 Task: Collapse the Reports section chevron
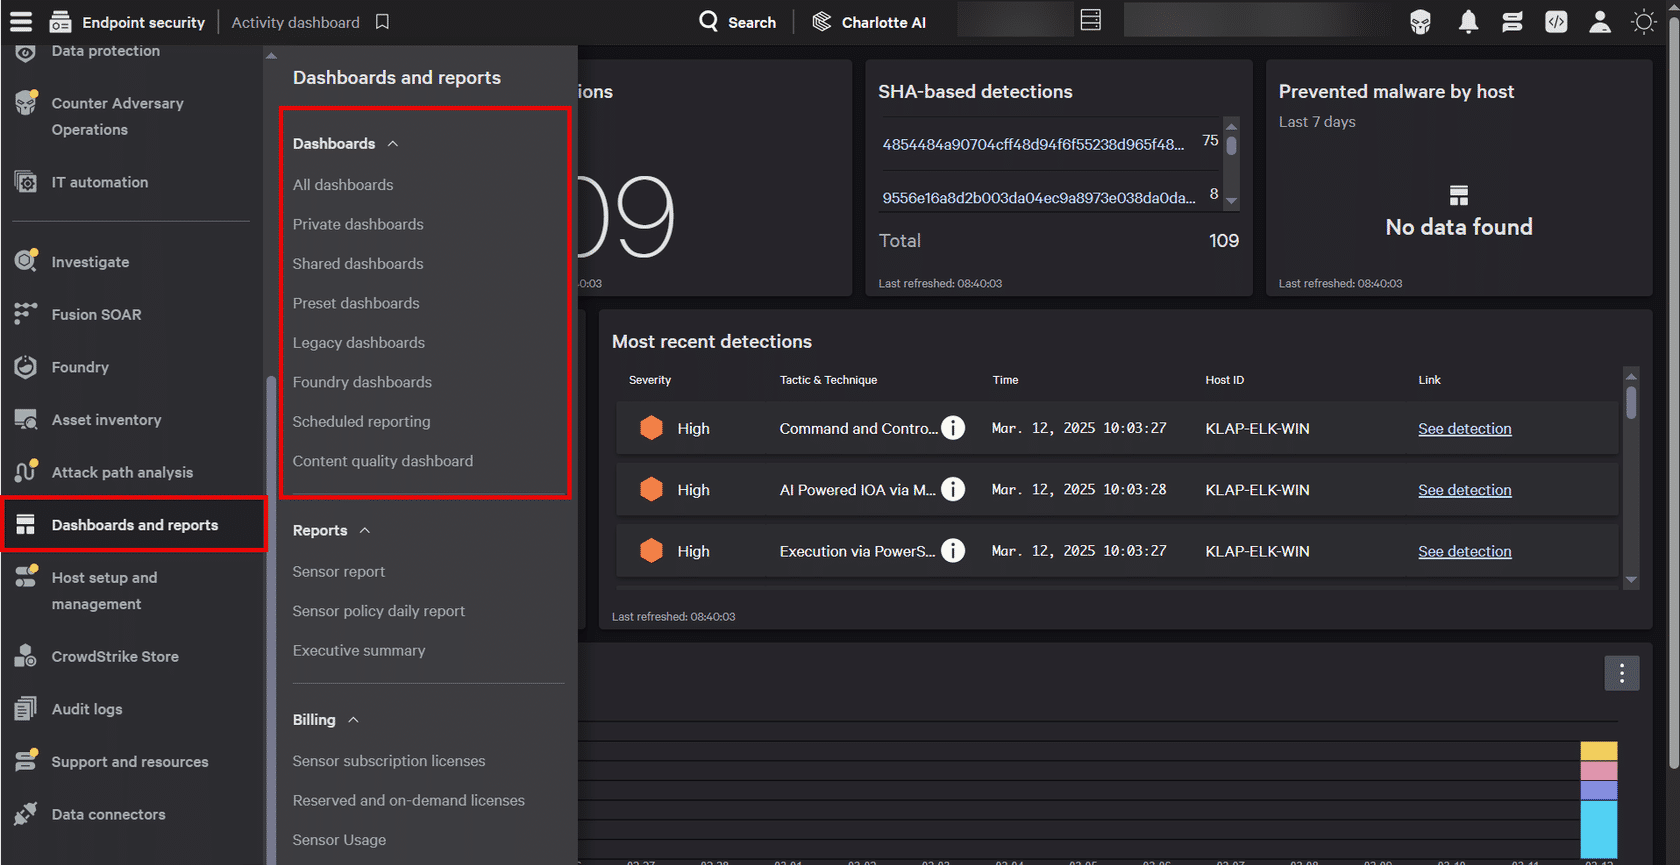click(x=365, y=531)
